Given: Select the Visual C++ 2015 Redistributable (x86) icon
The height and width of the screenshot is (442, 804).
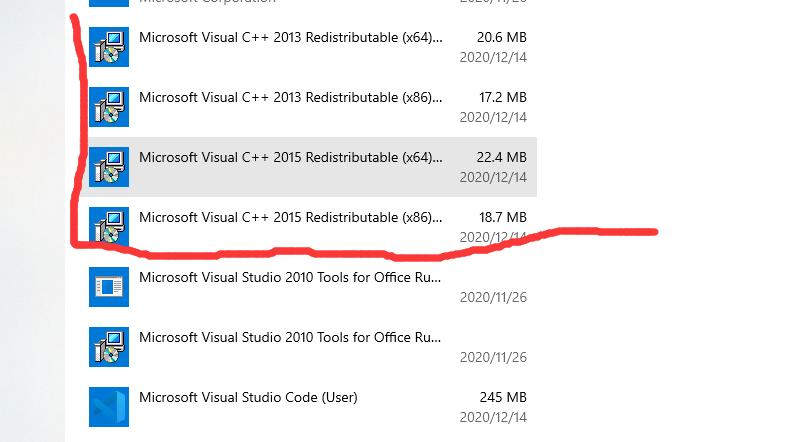Looking at the screenshot, I should point(109,226).
